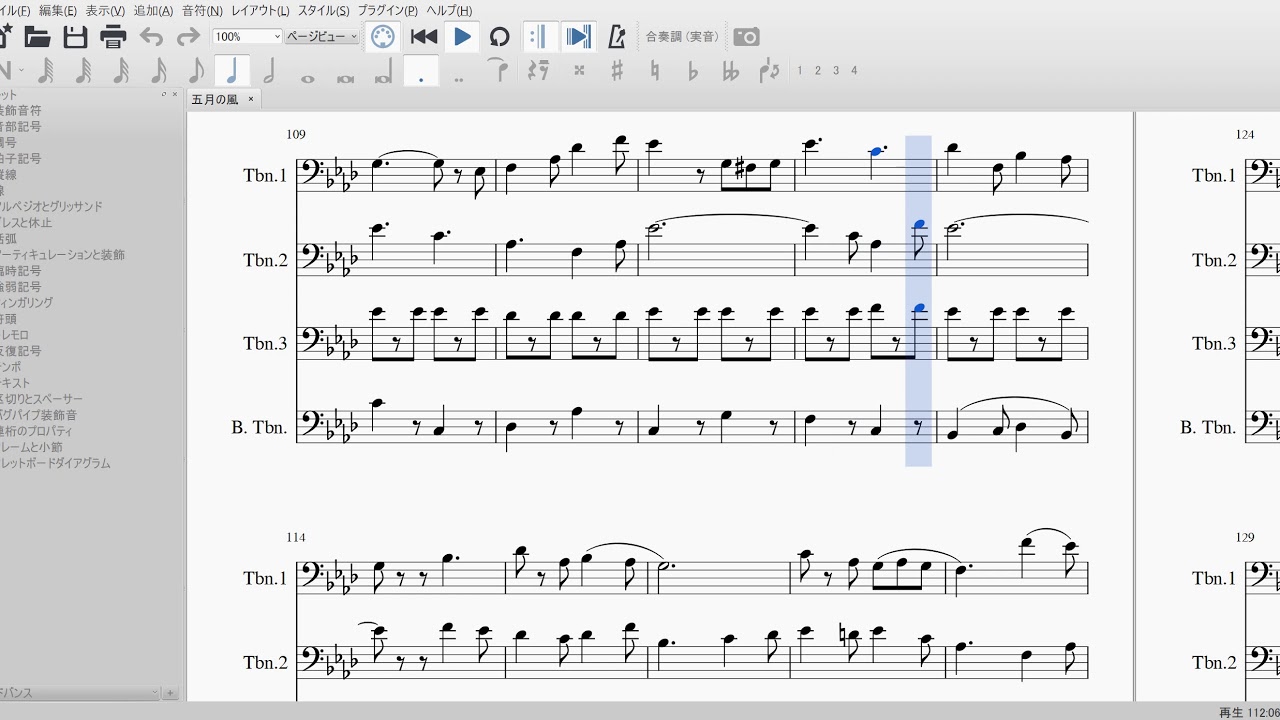Viewport: 1280px width, 720px height.
Task: Toggle the augmentation dot
Action: [x=421, y=71]
